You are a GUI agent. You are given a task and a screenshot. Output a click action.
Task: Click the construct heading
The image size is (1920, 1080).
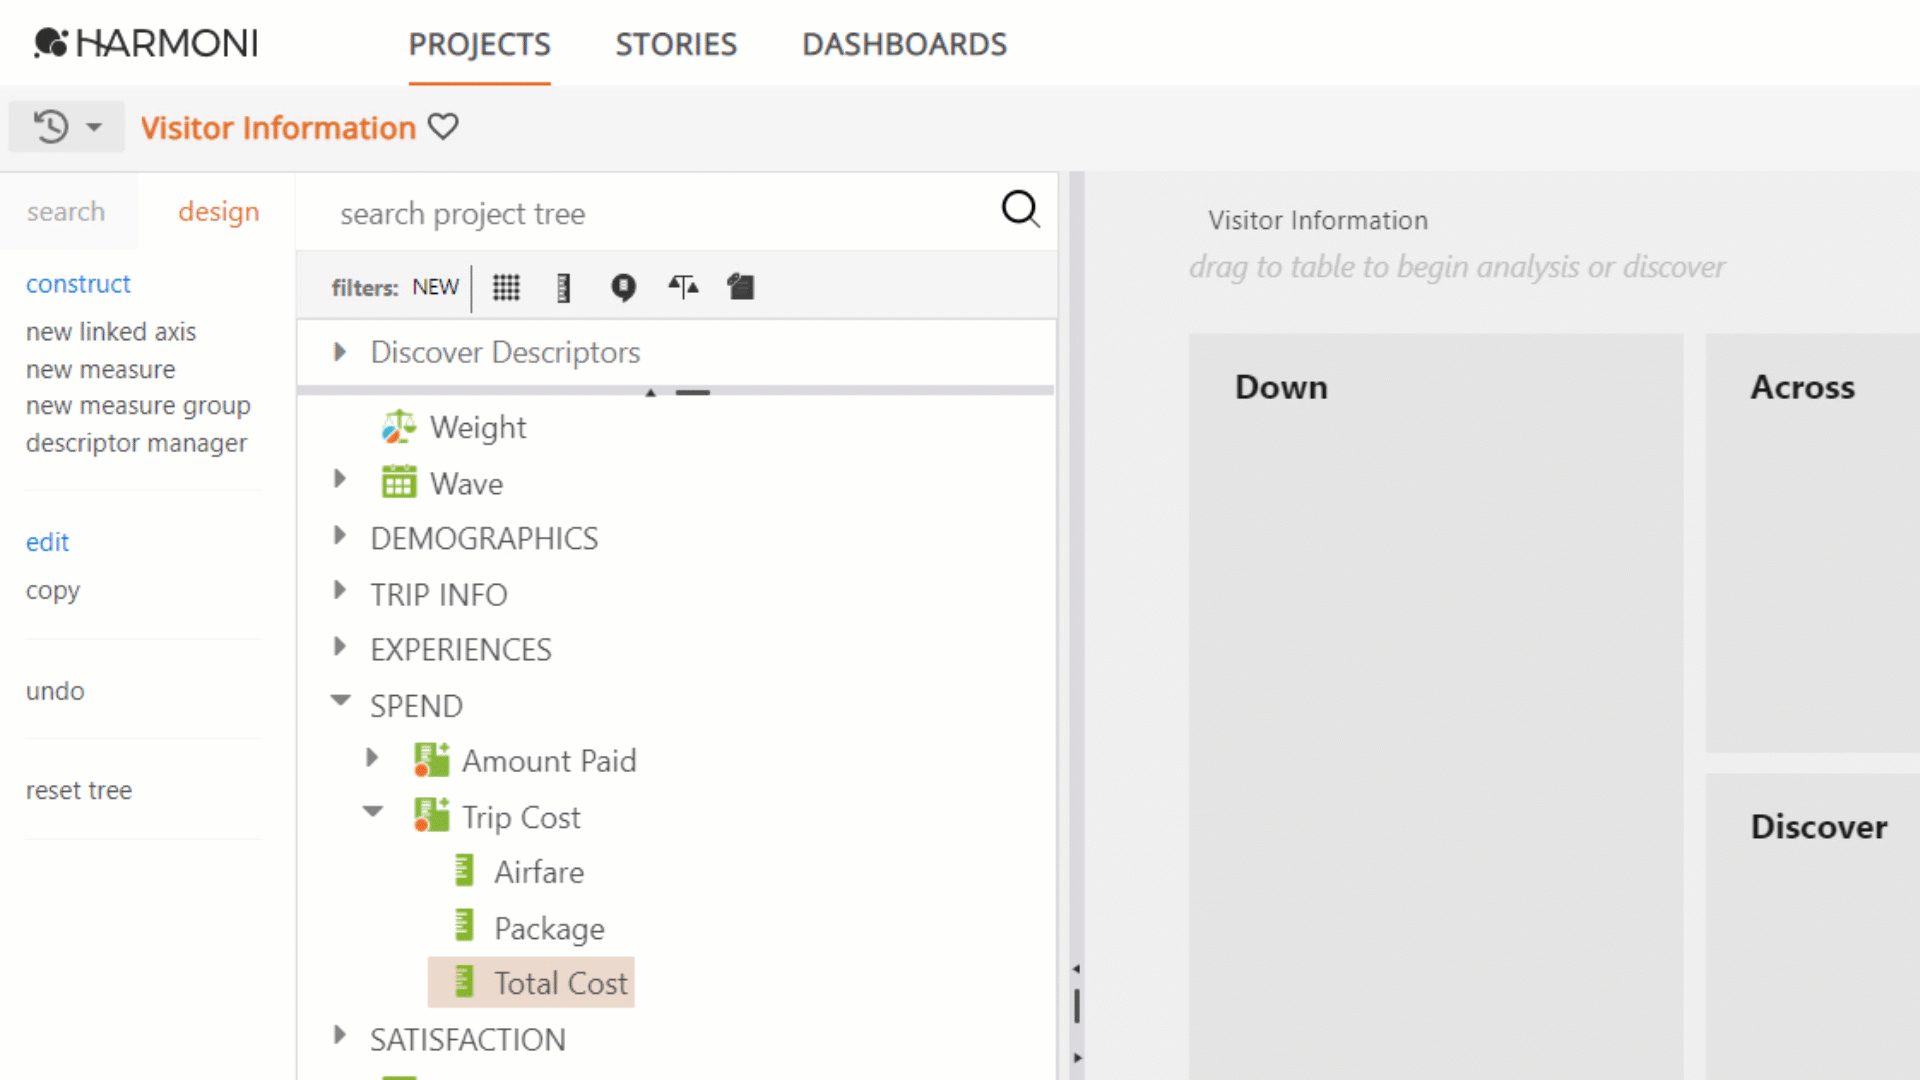[78, 284]
